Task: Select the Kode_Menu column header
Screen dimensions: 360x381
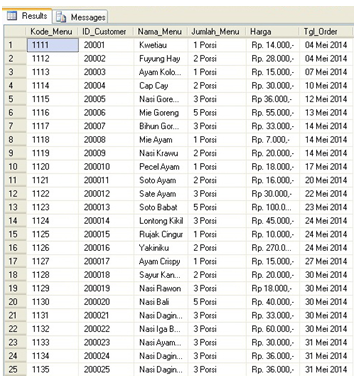Action: point(53,32)
